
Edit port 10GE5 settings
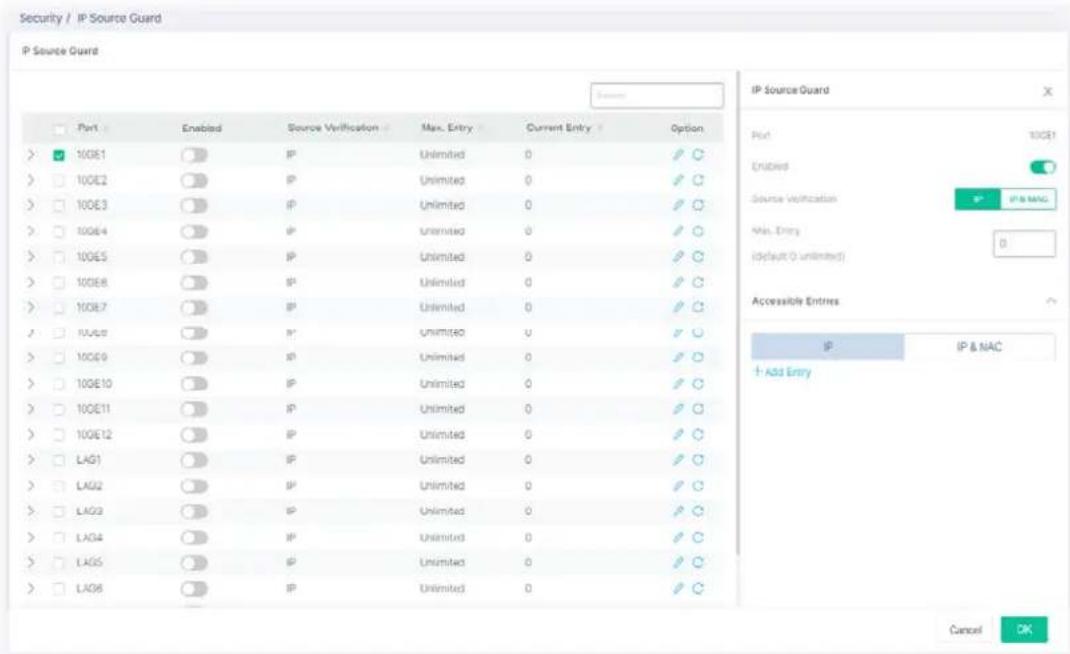point(678,257)
